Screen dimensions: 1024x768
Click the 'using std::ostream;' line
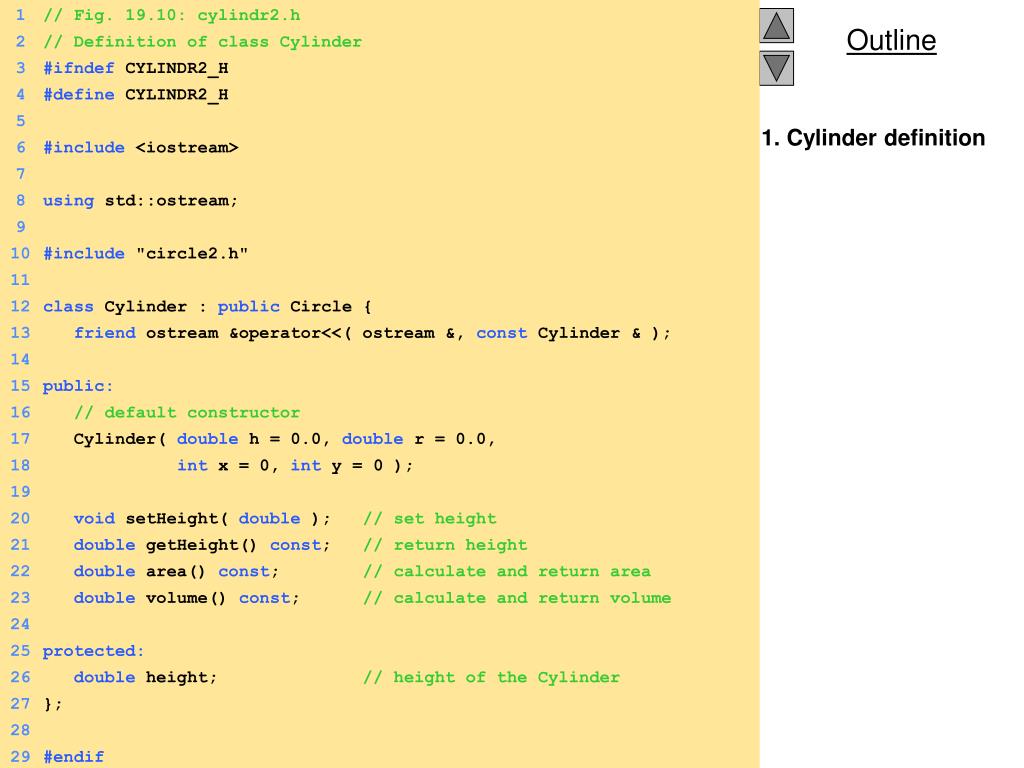140,200
